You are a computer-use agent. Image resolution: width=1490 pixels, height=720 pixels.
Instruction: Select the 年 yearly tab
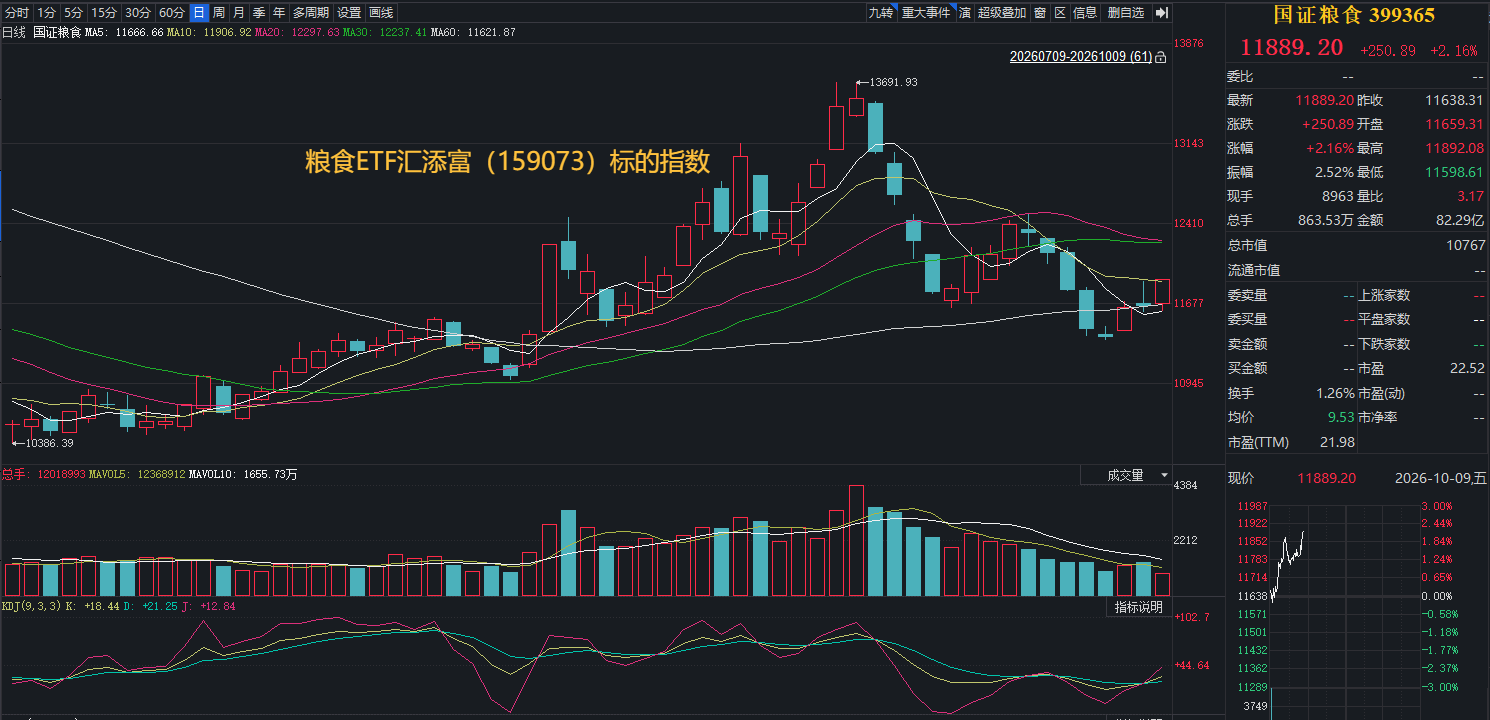[x=279, y=13]
